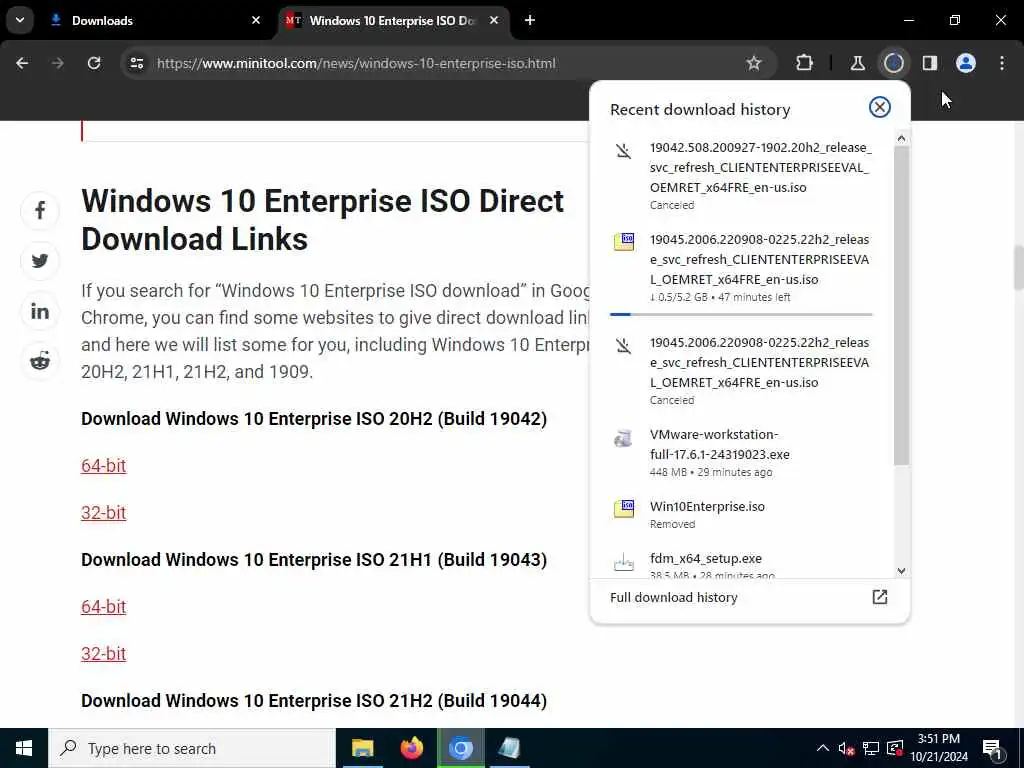Reload the page
The width and height of the screenshot is (1024, 768).
click(x=94, y=63)
